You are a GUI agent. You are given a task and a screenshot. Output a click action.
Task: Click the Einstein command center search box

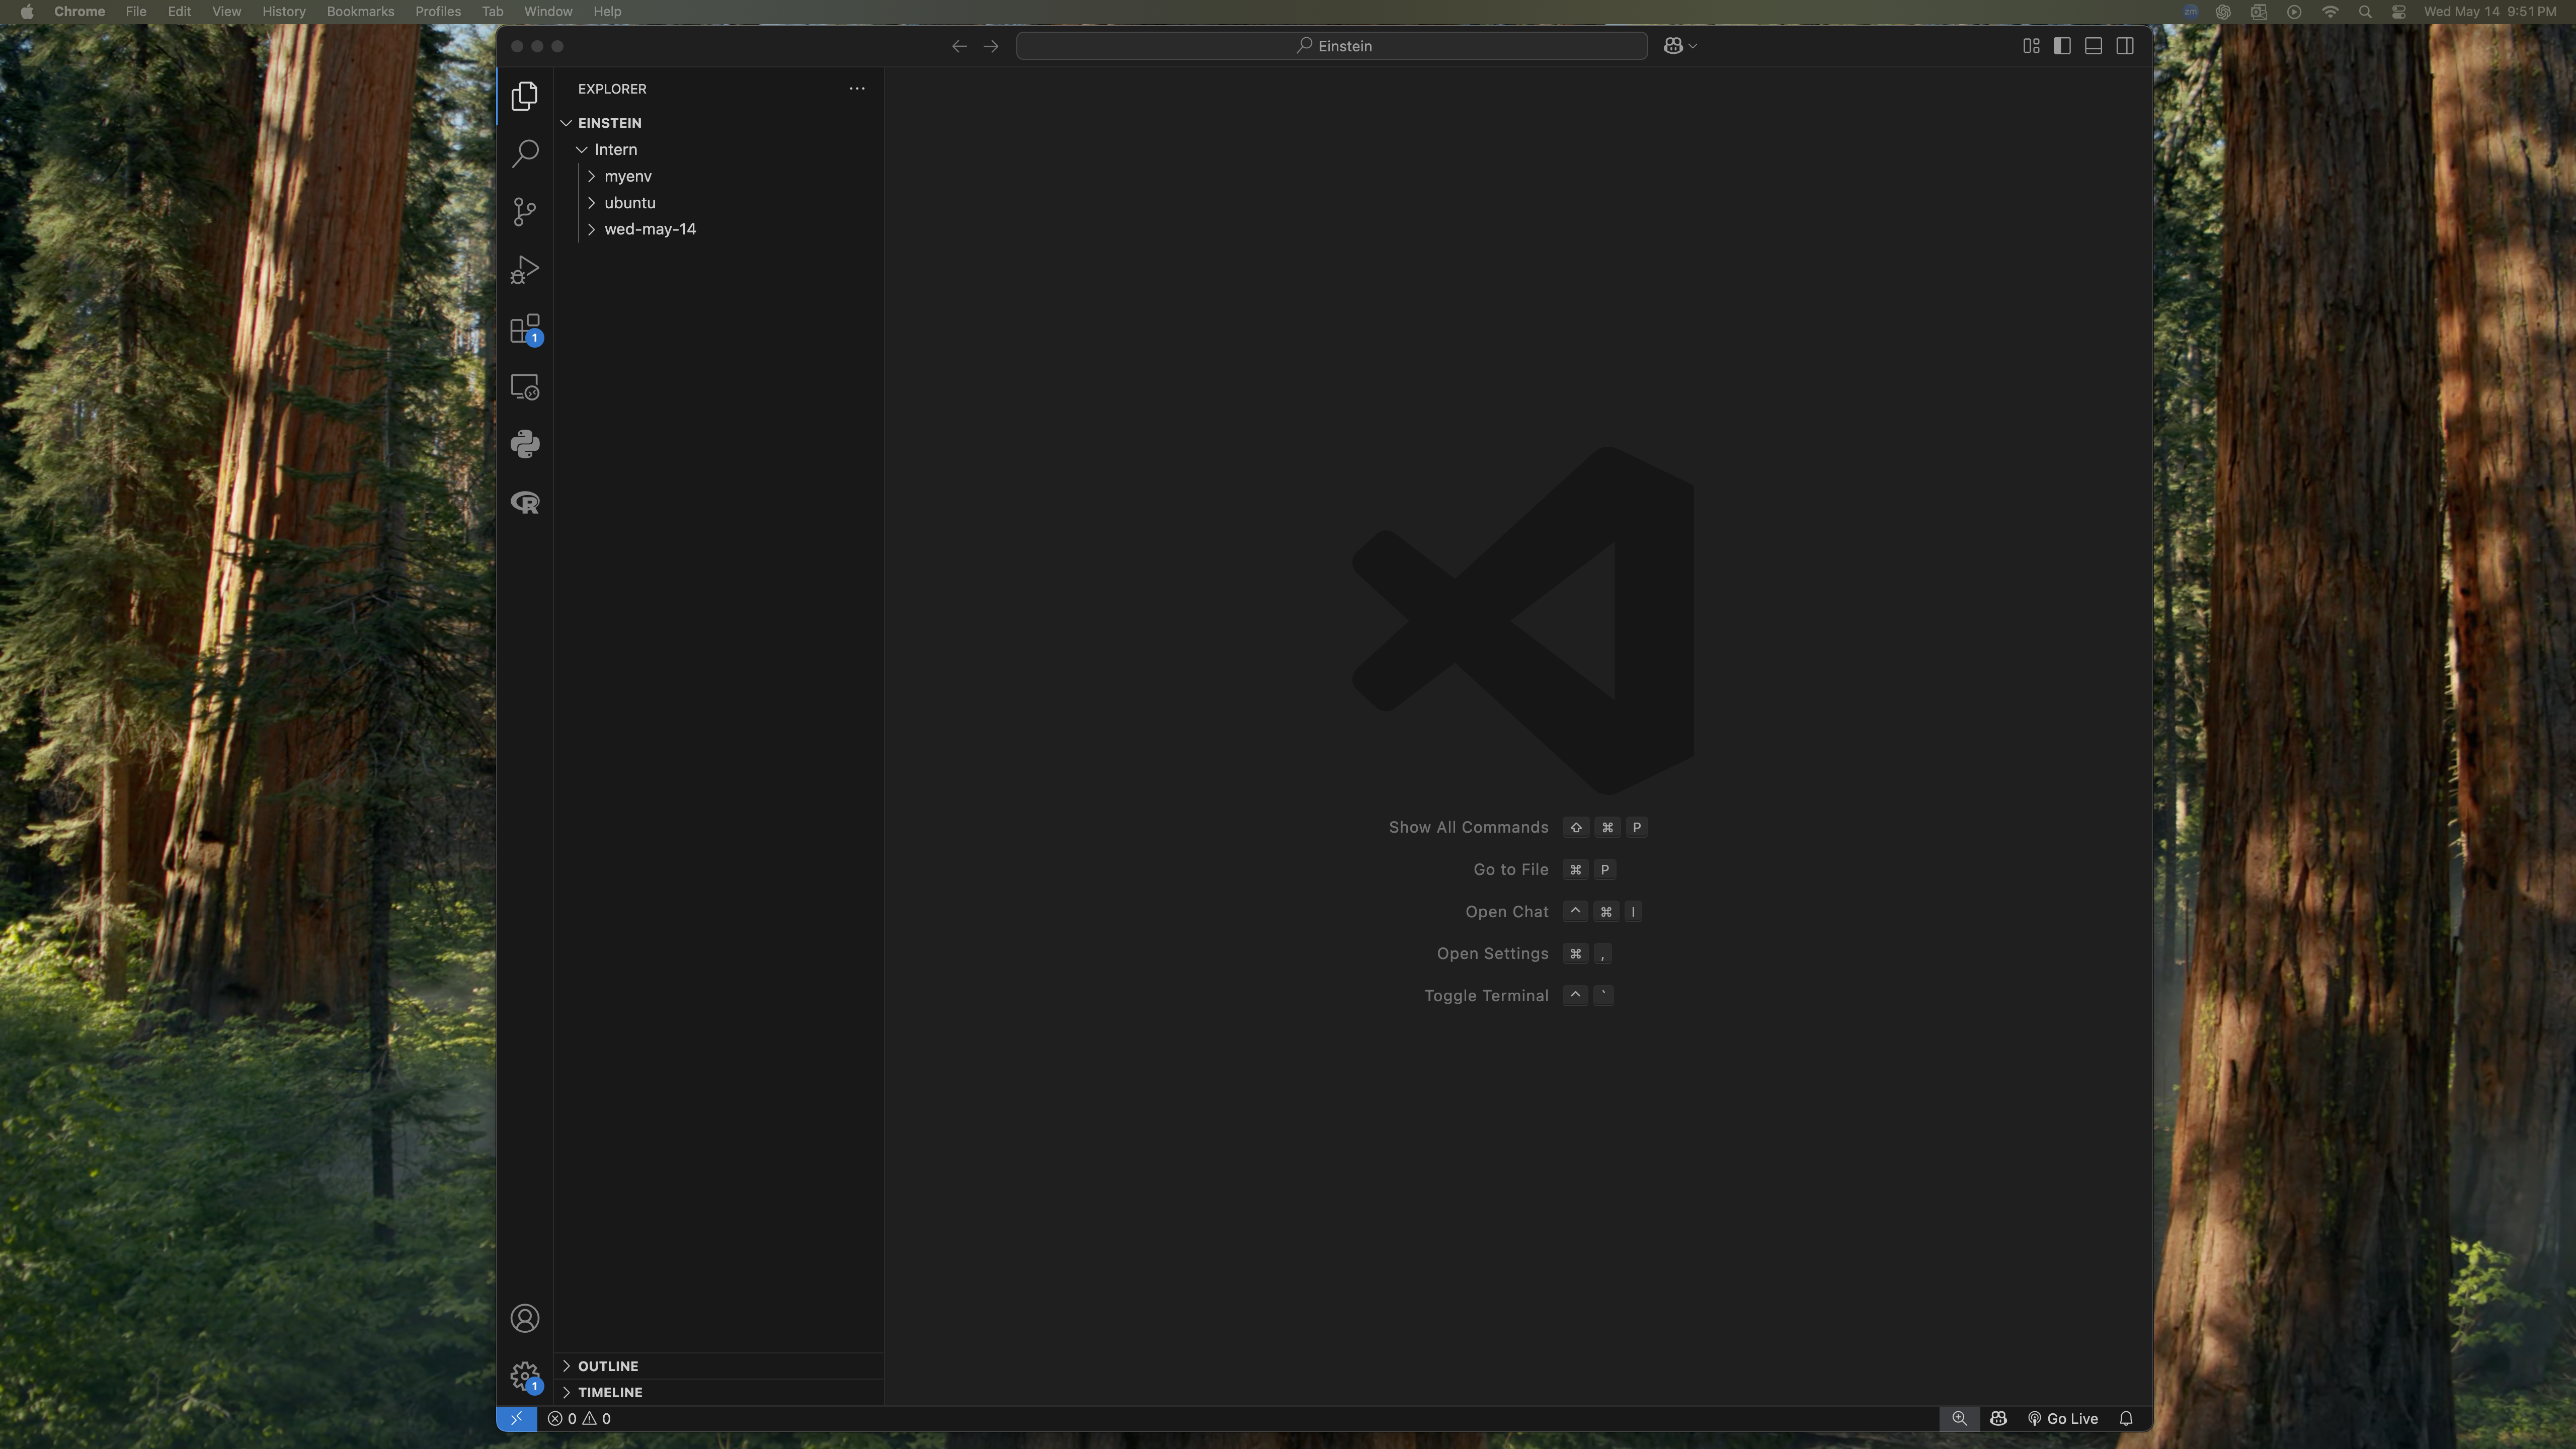[x=1332, y=46]
